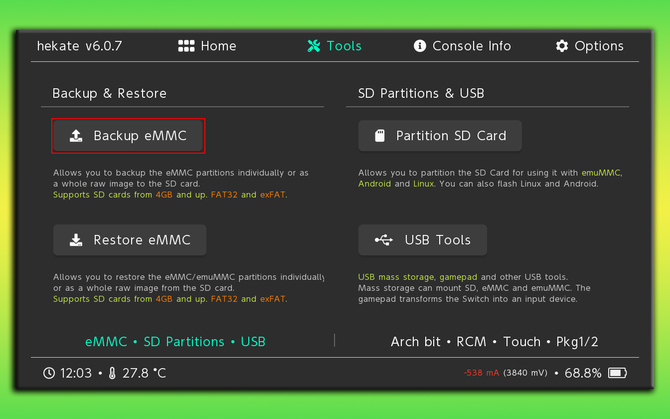The height and width of the screenshot is (419, 670).
Task: Click the Backup eMMC button
Action: pos(128,136)
